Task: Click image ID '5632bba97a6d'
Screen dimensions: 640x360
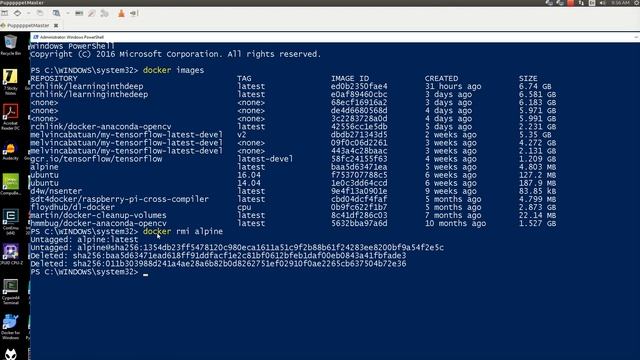Action: tap(359, 223)
